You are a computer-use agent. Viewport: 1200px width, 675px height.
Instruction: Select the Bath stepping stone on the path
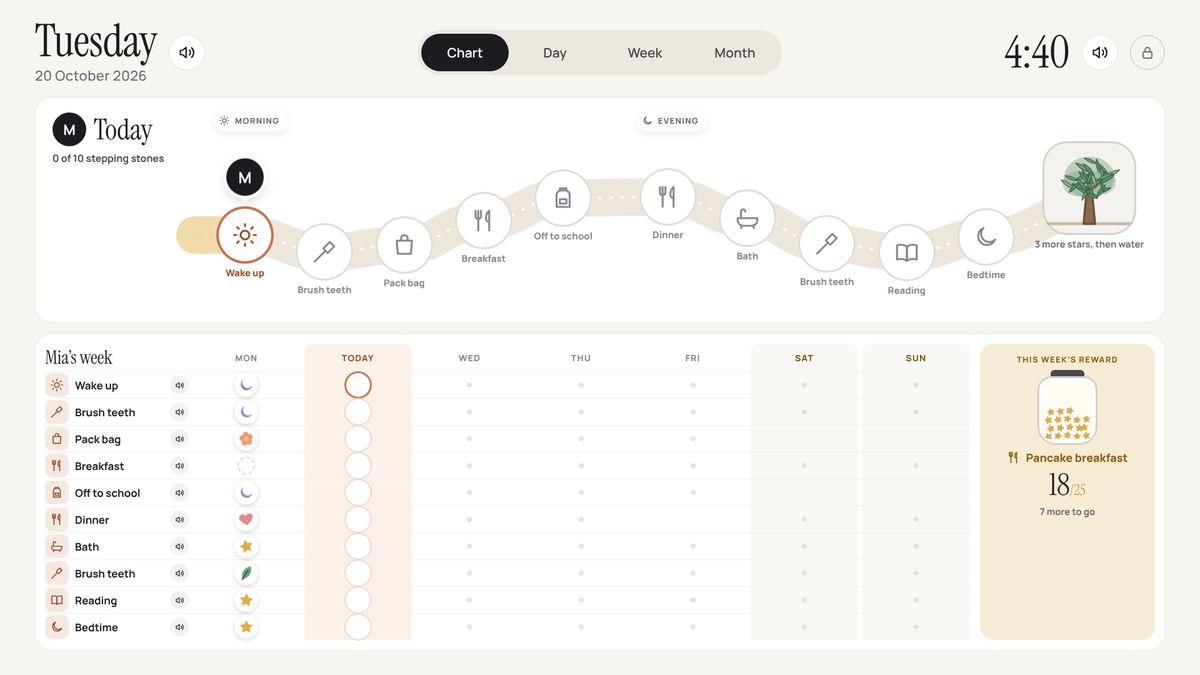pyautogui.click(x=747, y=218)
